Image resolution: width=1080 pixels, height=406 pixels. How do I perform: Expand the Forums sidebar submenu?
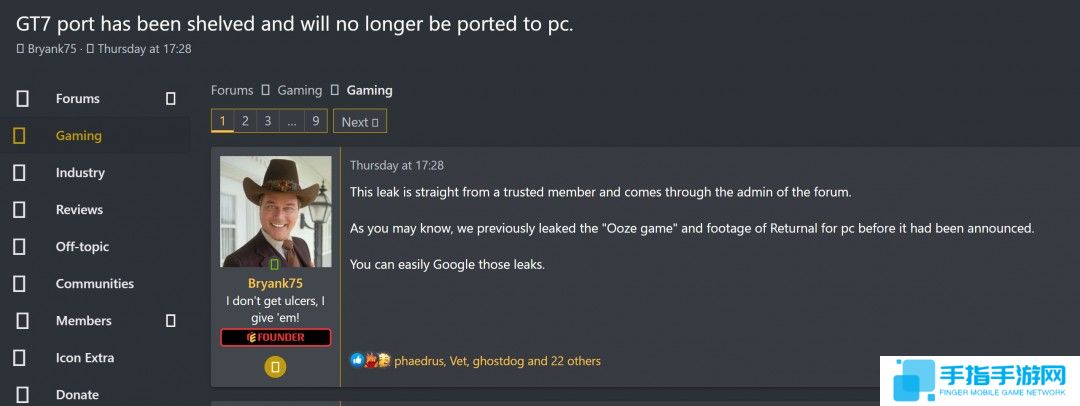click(171, 99)
